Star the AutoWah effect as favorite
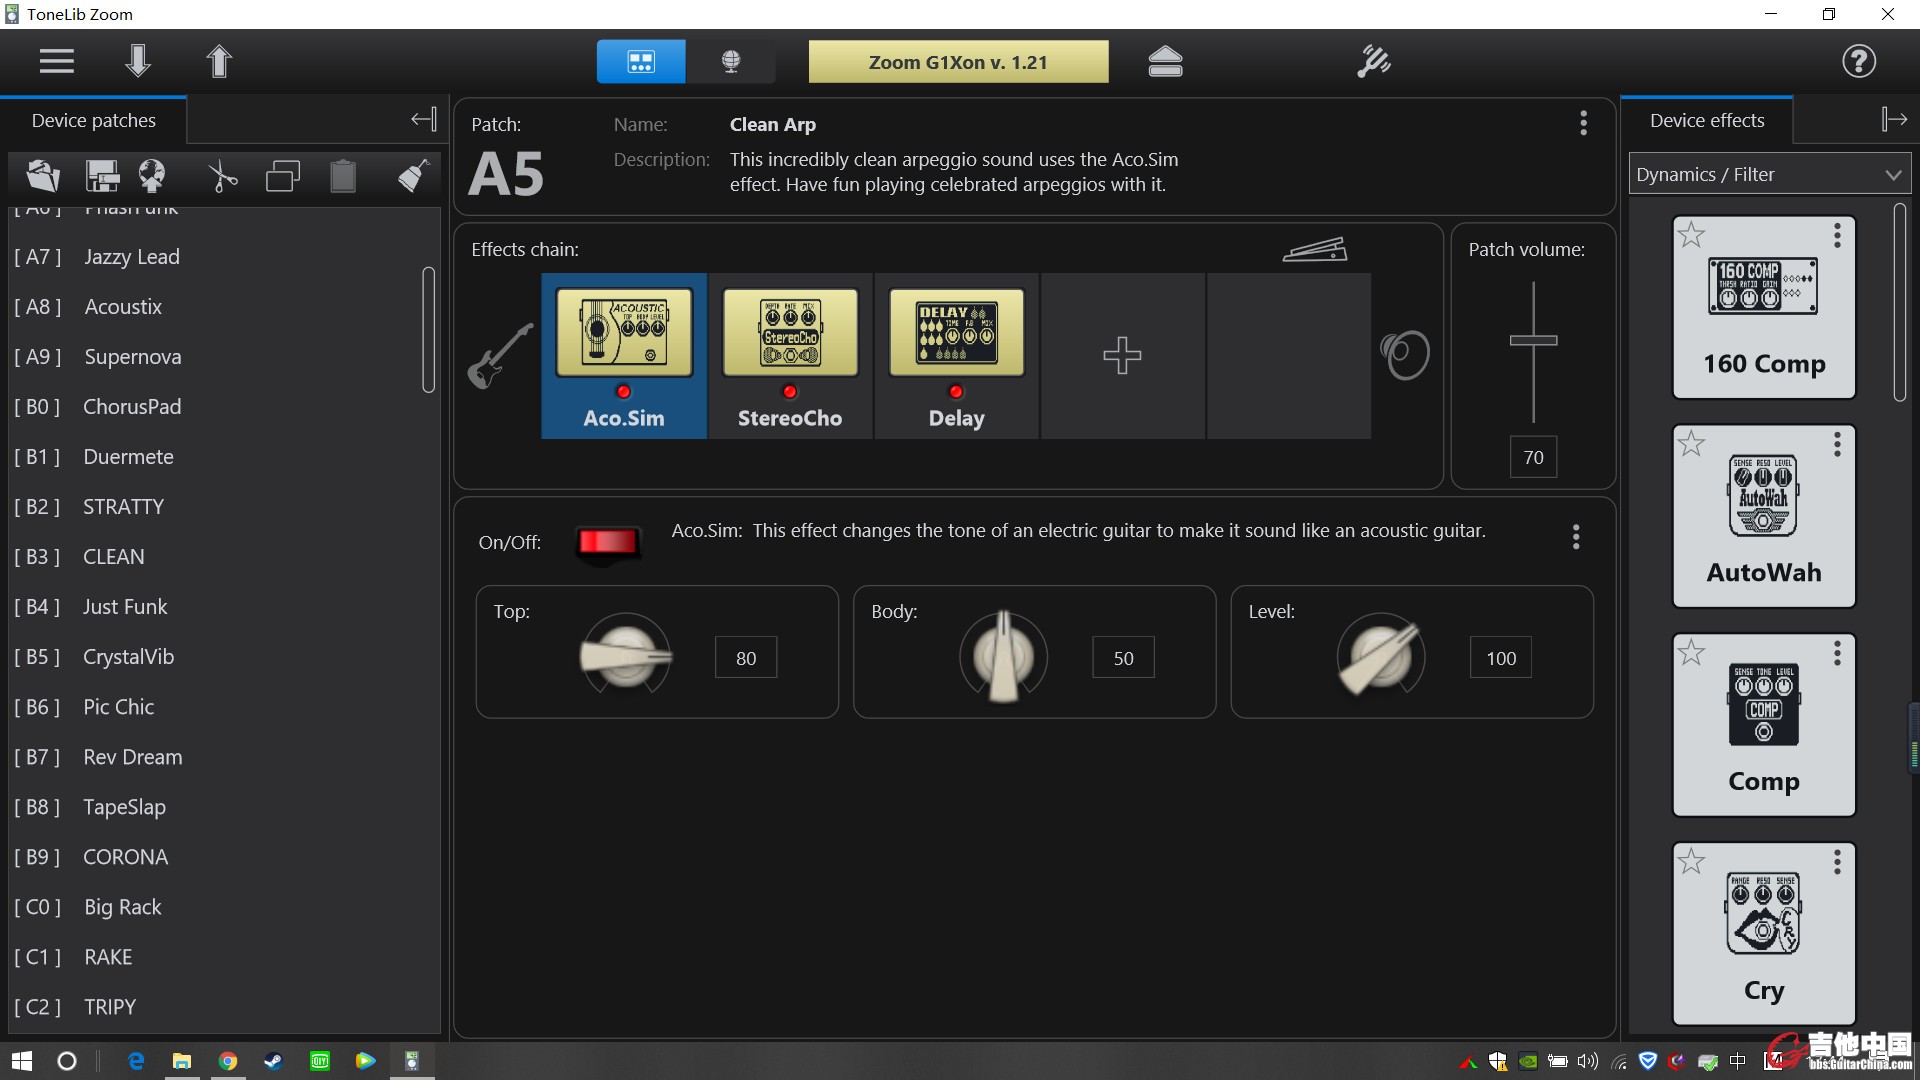Viewport: 1920px width, 1080px height. pyautogui.click(x=1691, y=444)
